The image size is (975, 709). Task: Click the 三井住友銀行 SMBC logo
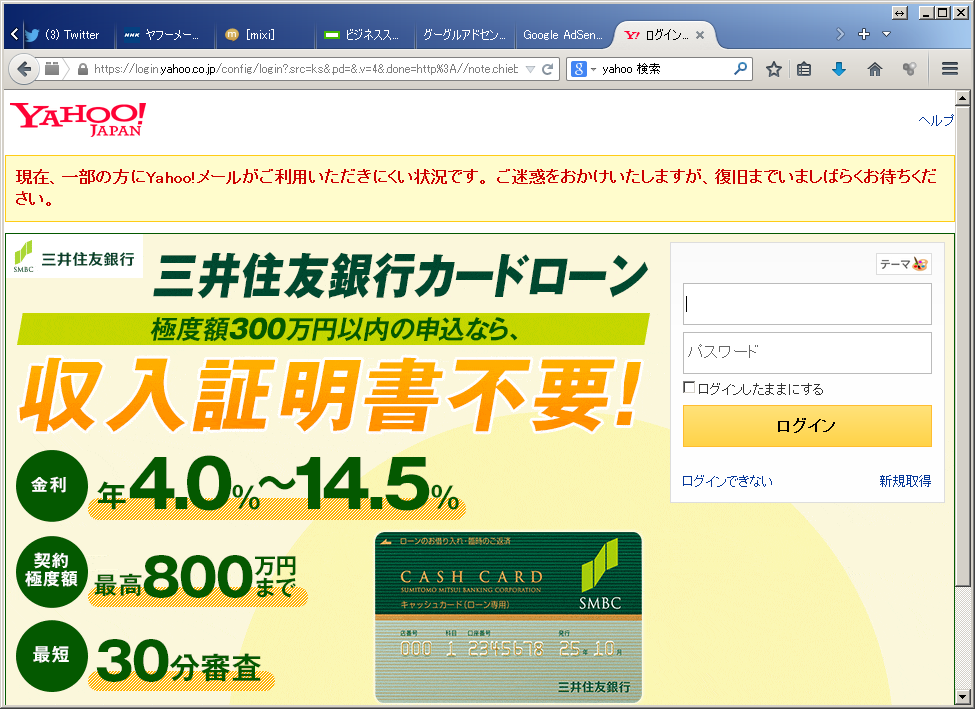click(x=75, y=257)
